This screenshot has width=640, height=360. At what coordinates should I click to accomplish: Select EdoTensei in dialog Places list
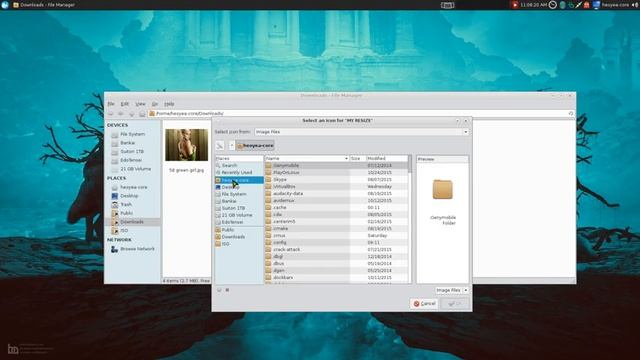[239, 222]
